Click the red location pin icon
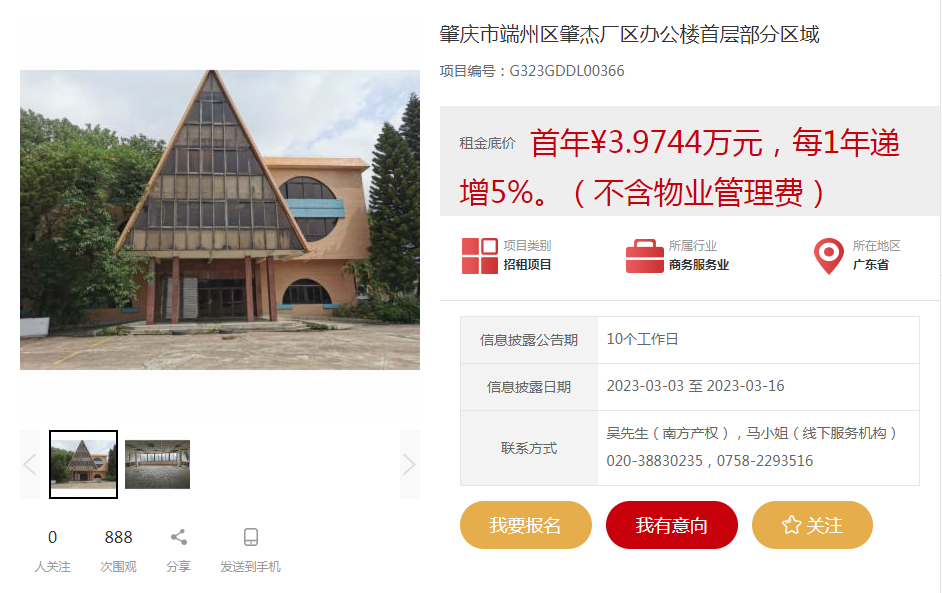Screen dimensions: 942x593 coord(828,256)
